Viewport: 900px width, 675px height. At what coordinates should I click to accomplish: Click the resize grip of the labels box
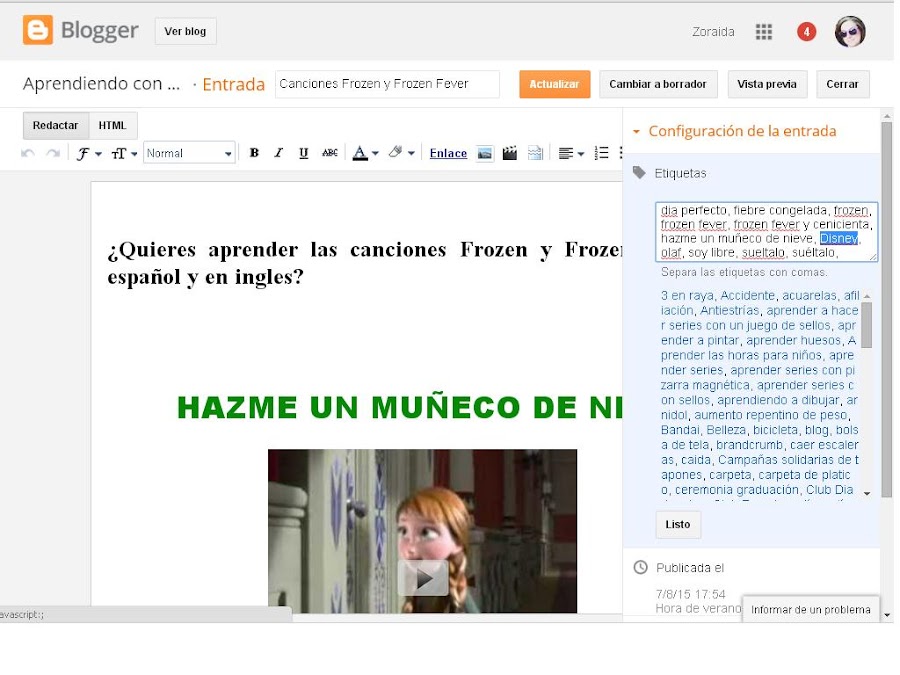[x=873, y=257]
